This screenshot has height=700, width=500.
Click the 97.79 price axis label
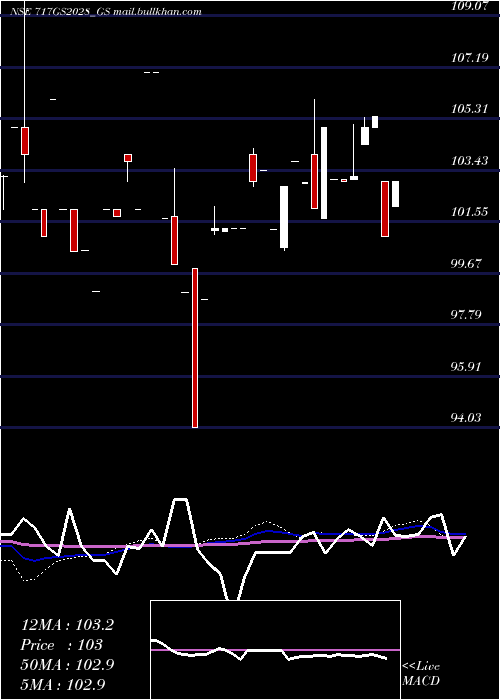coord(467,315)
